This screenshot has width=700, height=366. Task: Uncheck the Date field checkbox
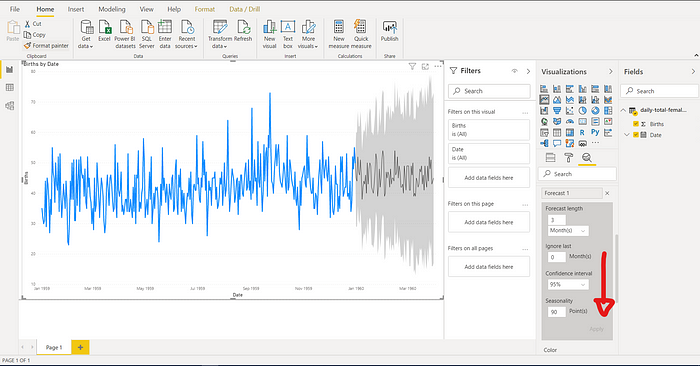636,135
